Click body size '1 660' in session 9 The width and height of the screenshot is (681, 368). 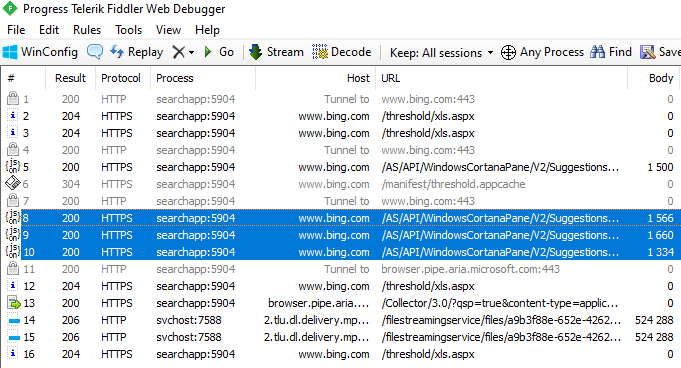point(660,235)
